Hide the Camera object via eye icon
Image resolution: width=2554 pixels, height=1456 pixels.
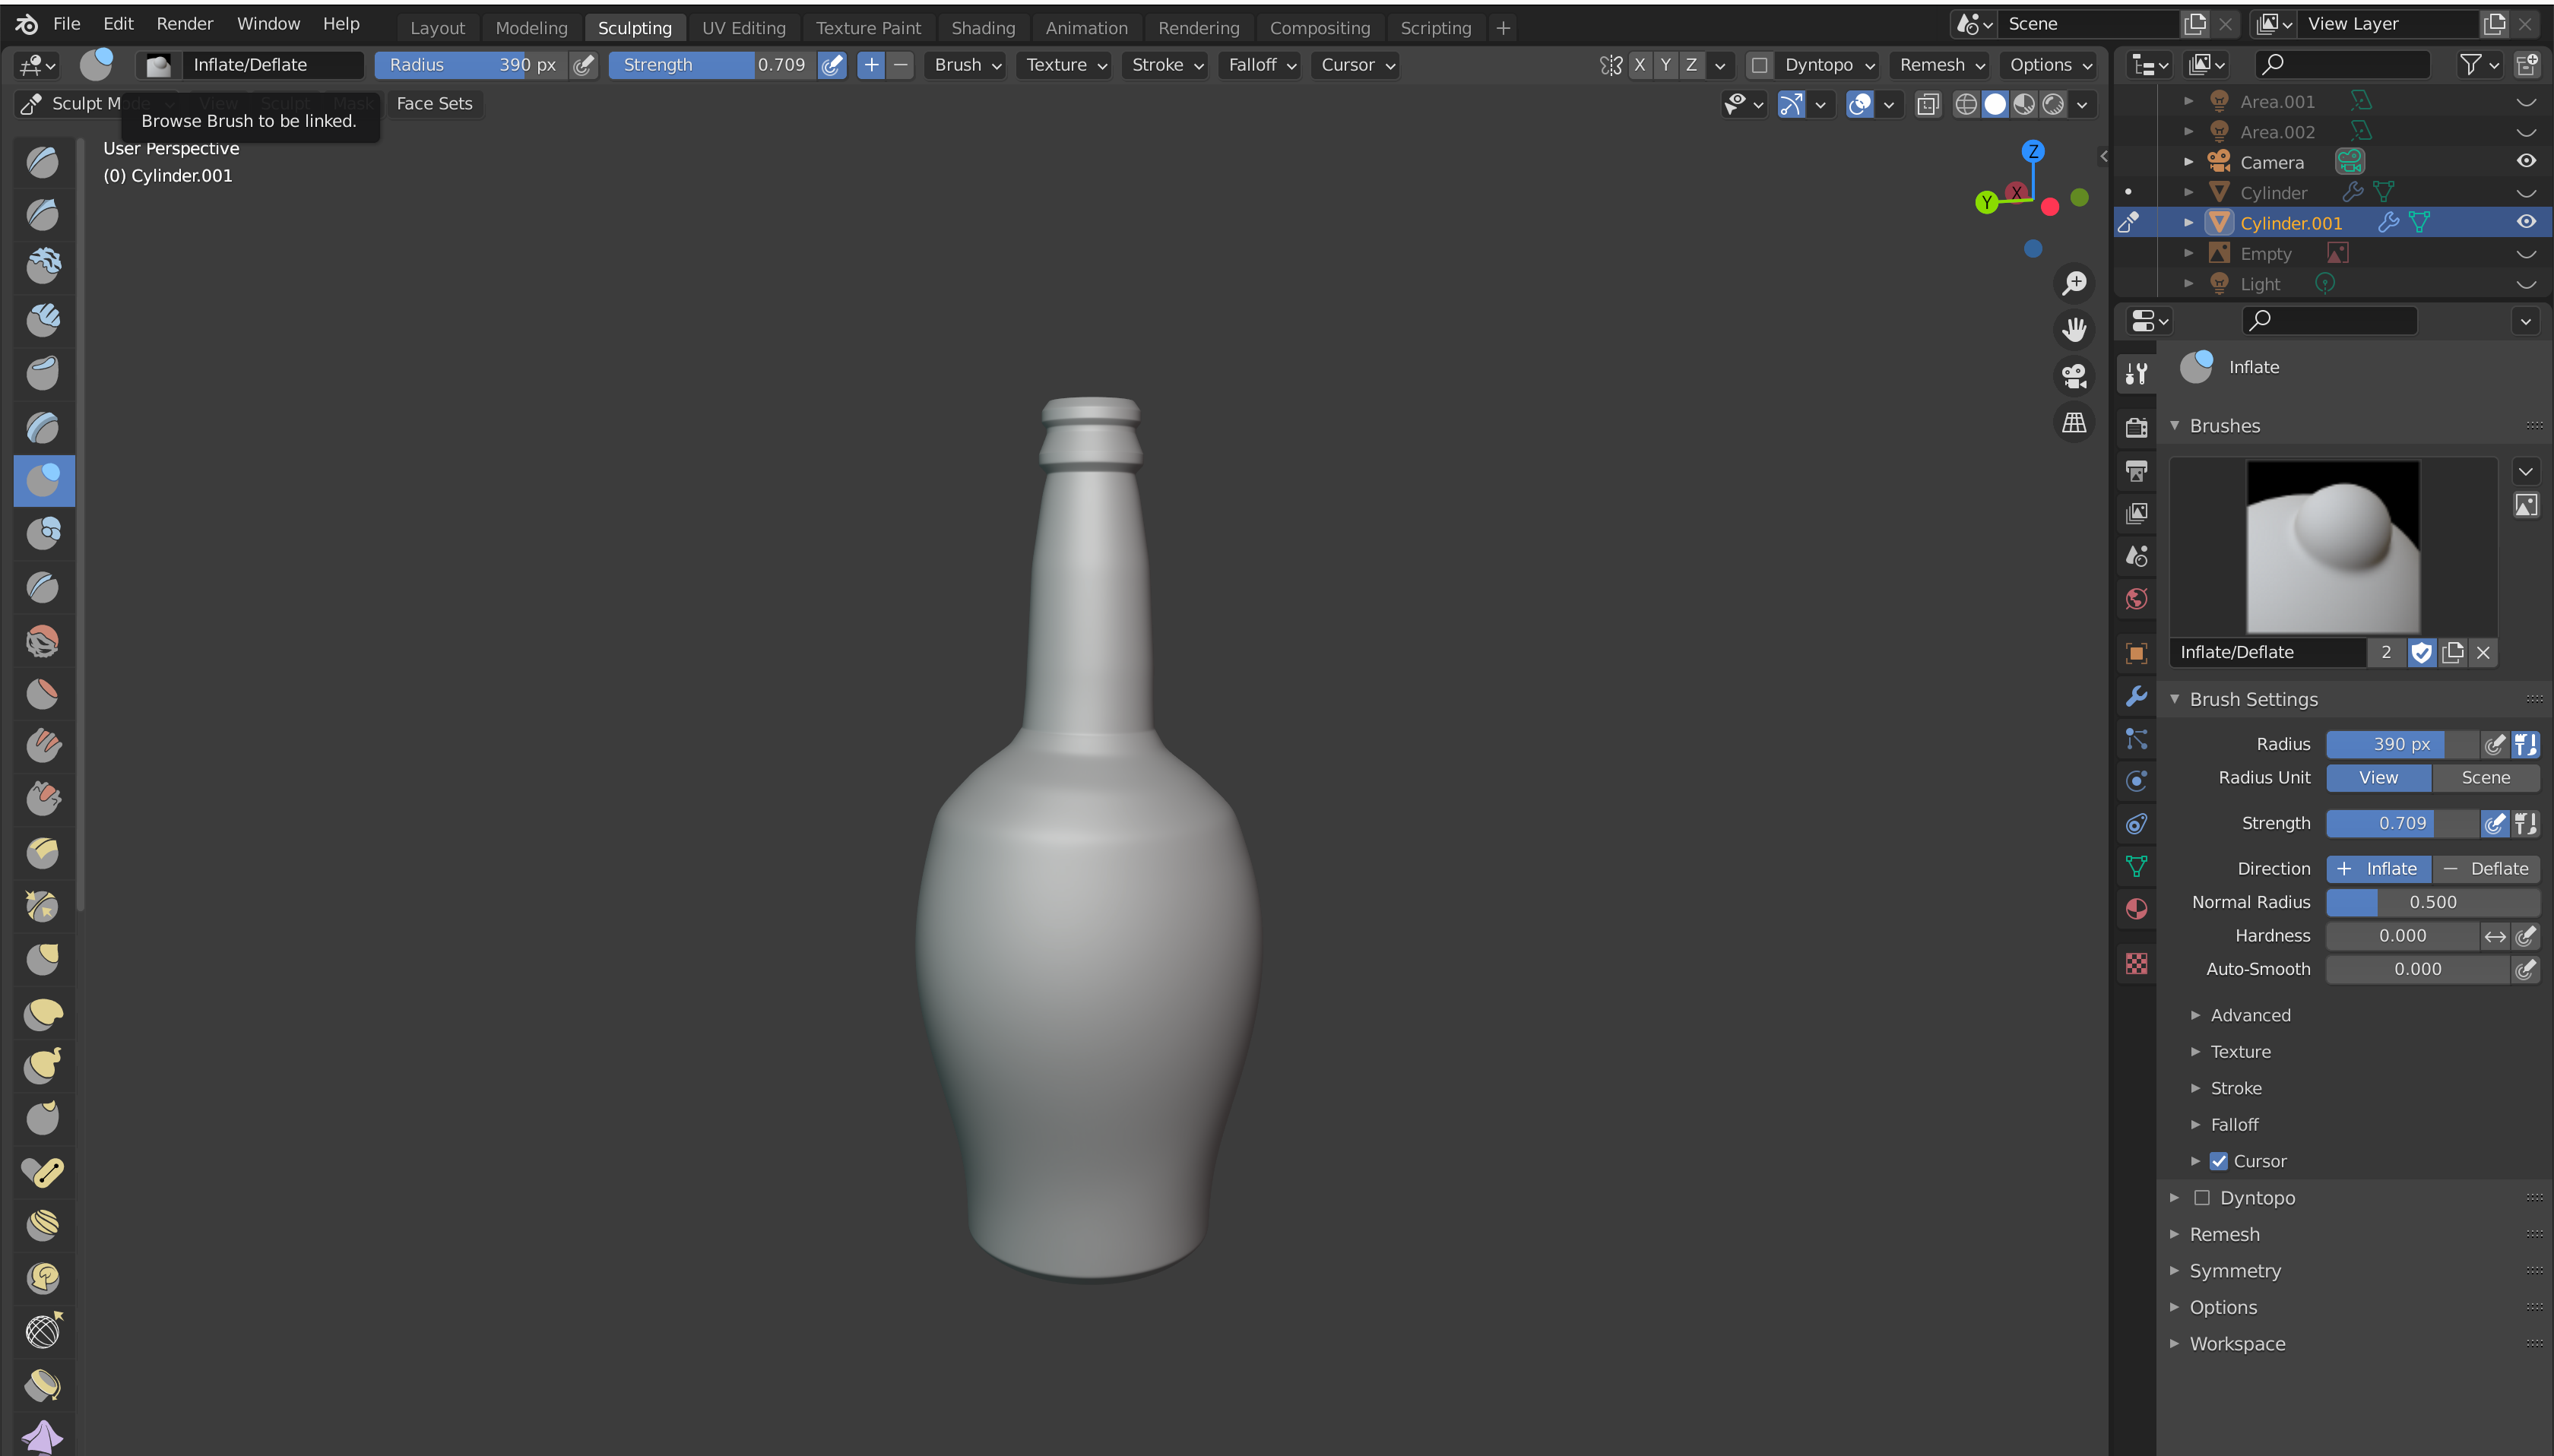tap(2526, 161)
